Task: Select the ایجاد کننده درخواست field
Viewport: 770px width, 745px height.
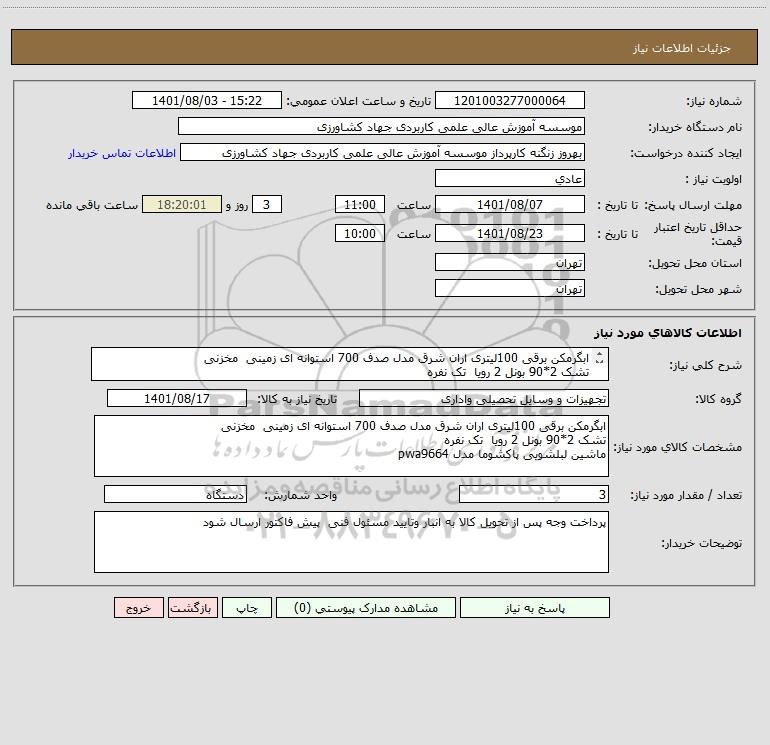Action: 383,153
